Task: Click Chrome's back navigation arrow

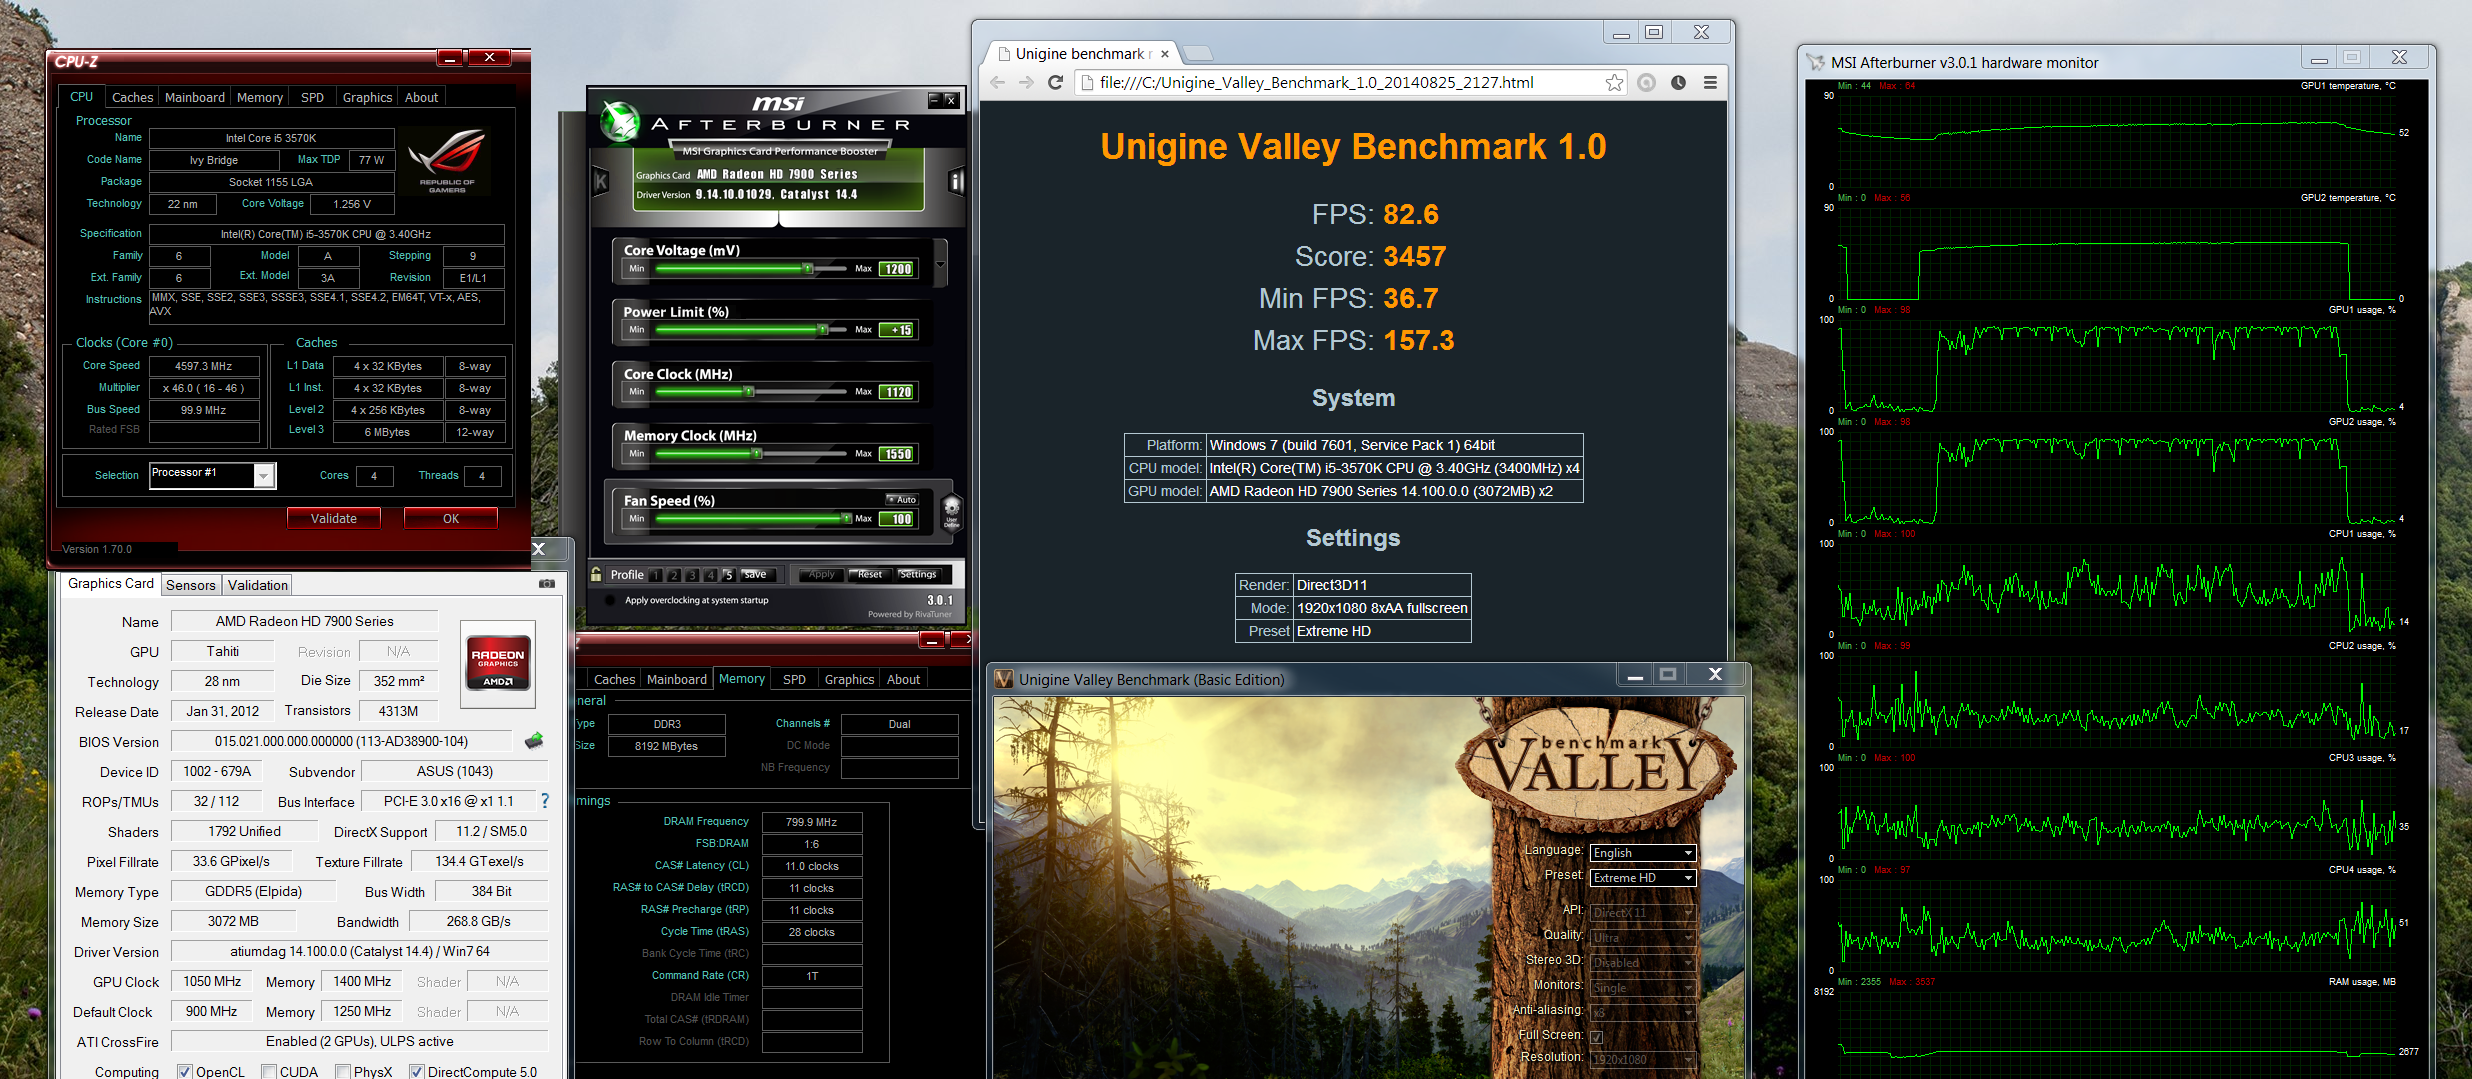Action: click(998, 83)
